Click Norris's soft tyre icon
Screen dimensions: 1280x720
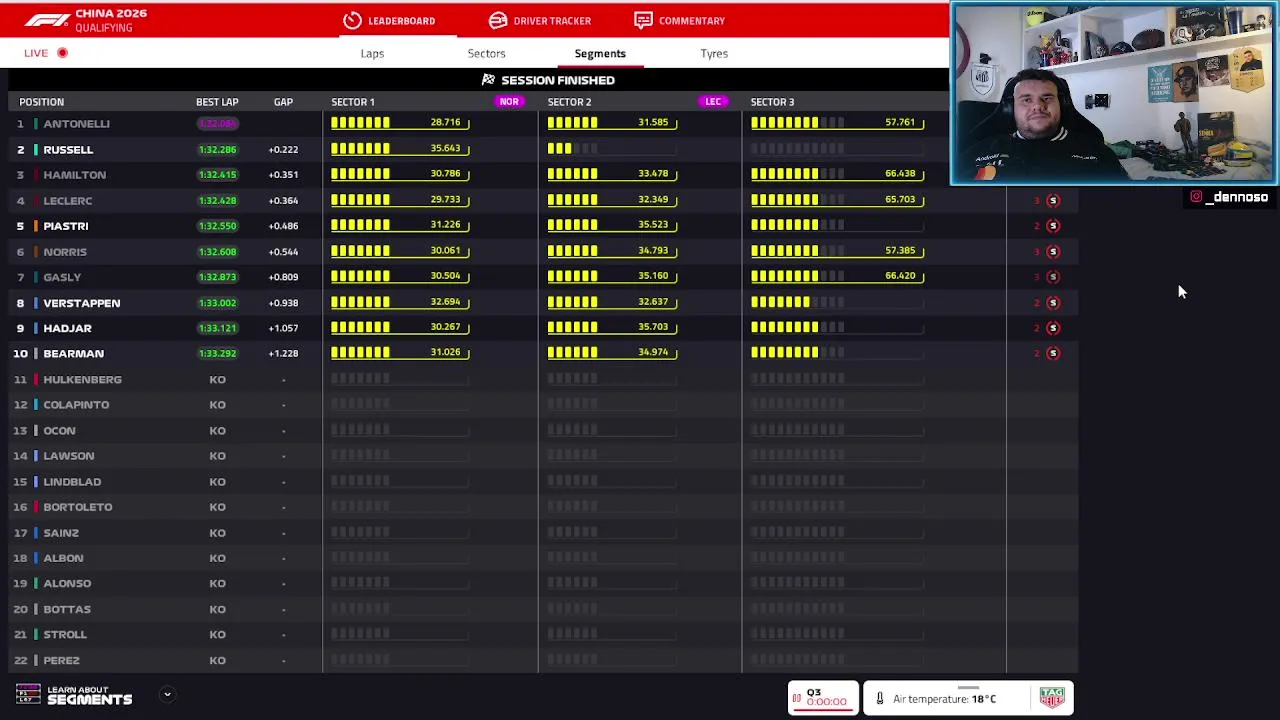tap(1052, 251)
